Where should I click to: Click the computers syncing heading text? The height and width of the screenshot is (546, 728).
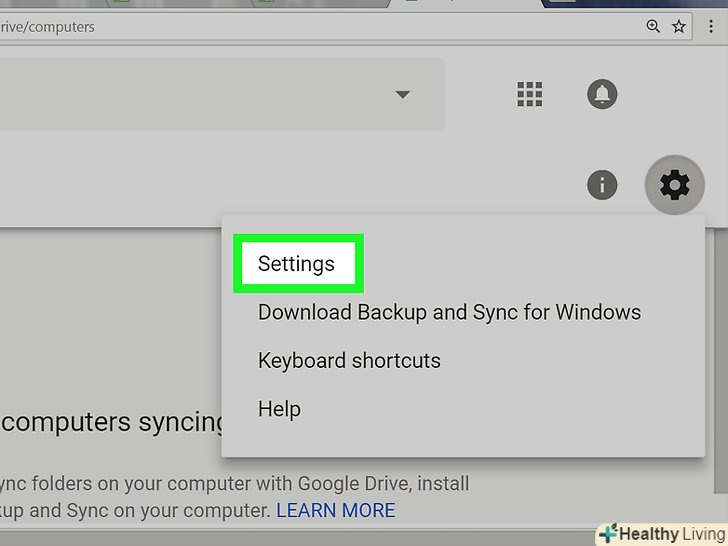tap(115, 422)
